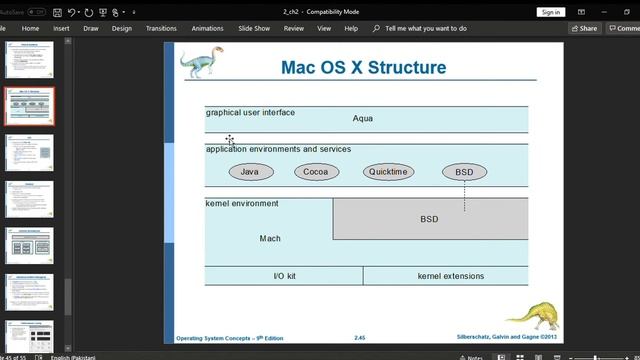This screenshot has height=360, width=640.
Task: Click the BSD oval in application environments
Action: [x=464, y=172]
